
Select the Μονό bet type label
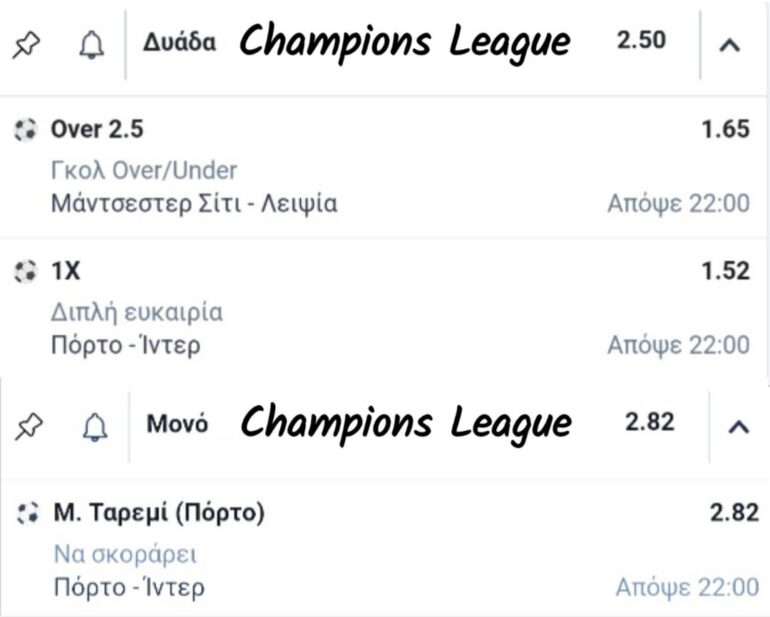pos(178,423)
